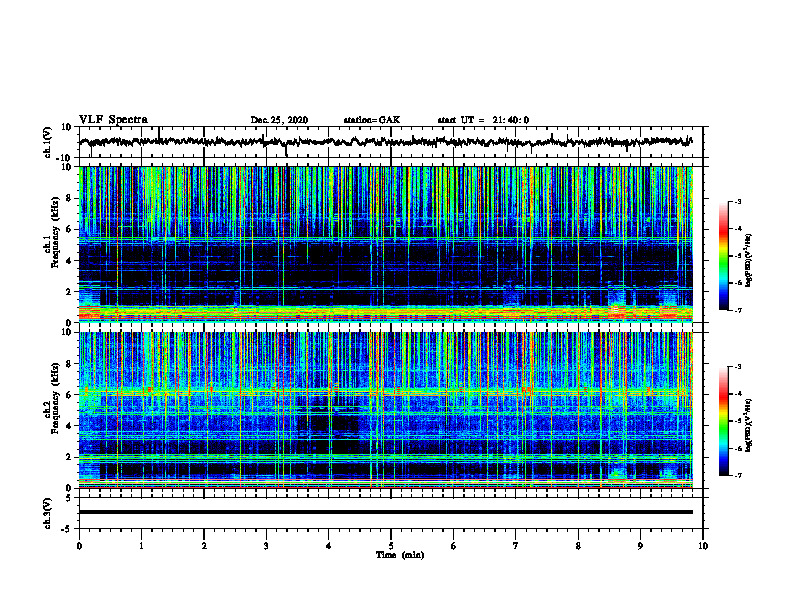Select the ch.1 color bar log(PSD) label

point(749,261)
